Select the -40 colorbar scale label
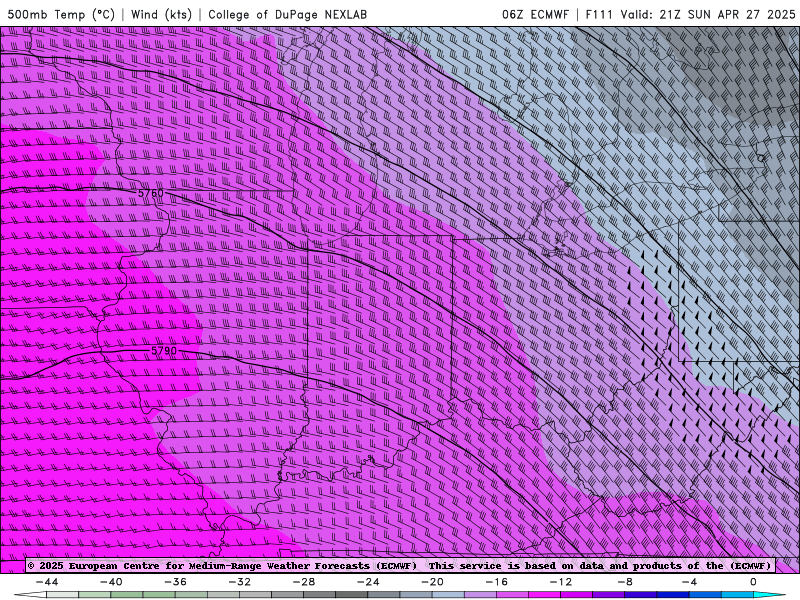 tap(111, 582)
